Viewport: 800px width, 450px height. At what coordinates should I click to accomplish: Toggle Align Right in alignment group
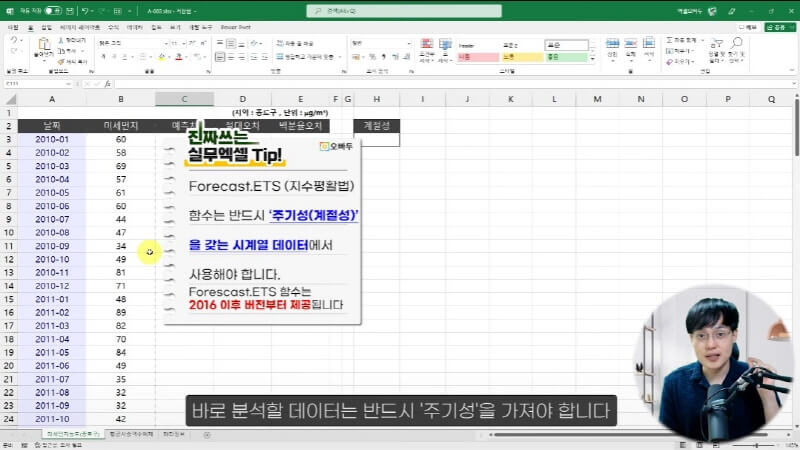242,57
